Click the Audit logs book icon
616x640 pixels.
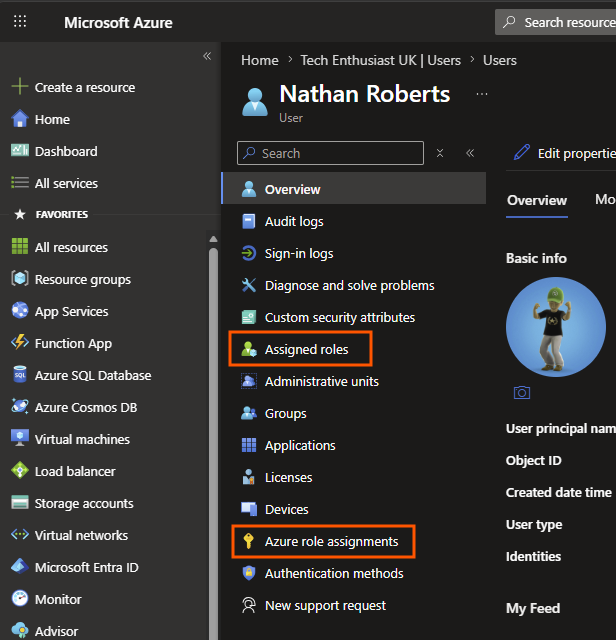(x=249, y=221)
